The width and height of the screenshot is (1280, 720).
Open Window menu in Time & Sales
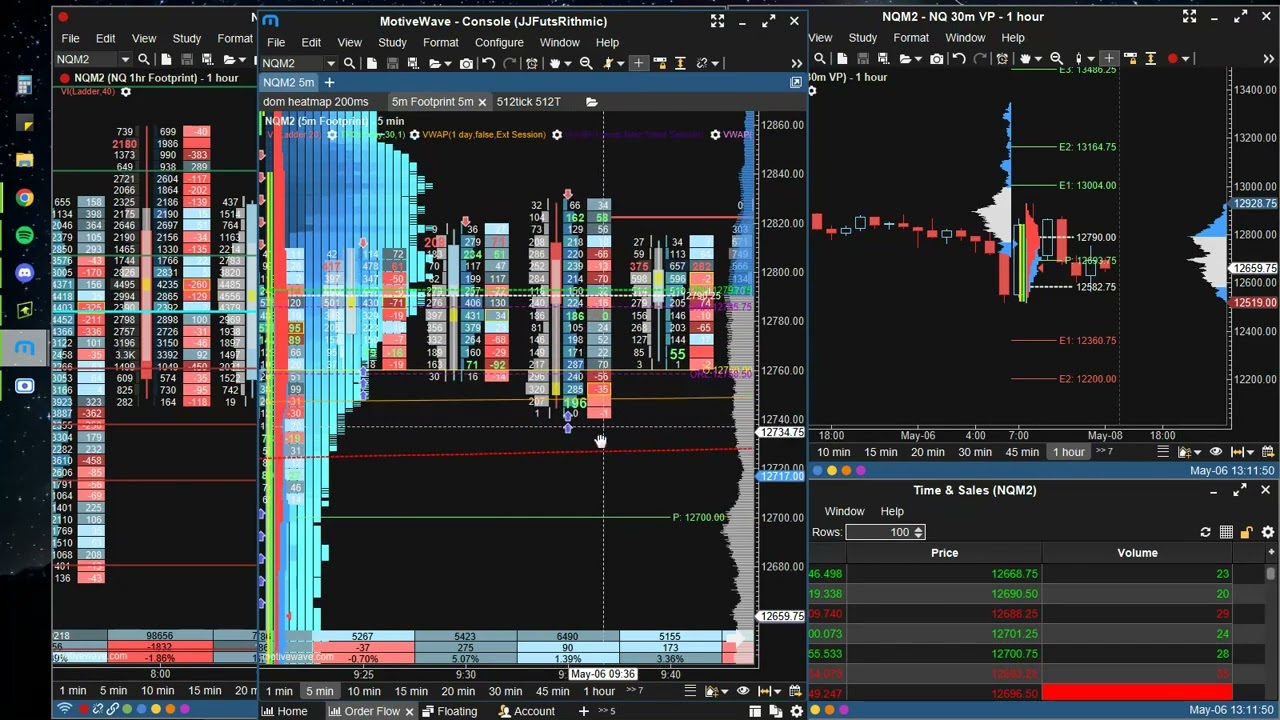pos(844,511)
